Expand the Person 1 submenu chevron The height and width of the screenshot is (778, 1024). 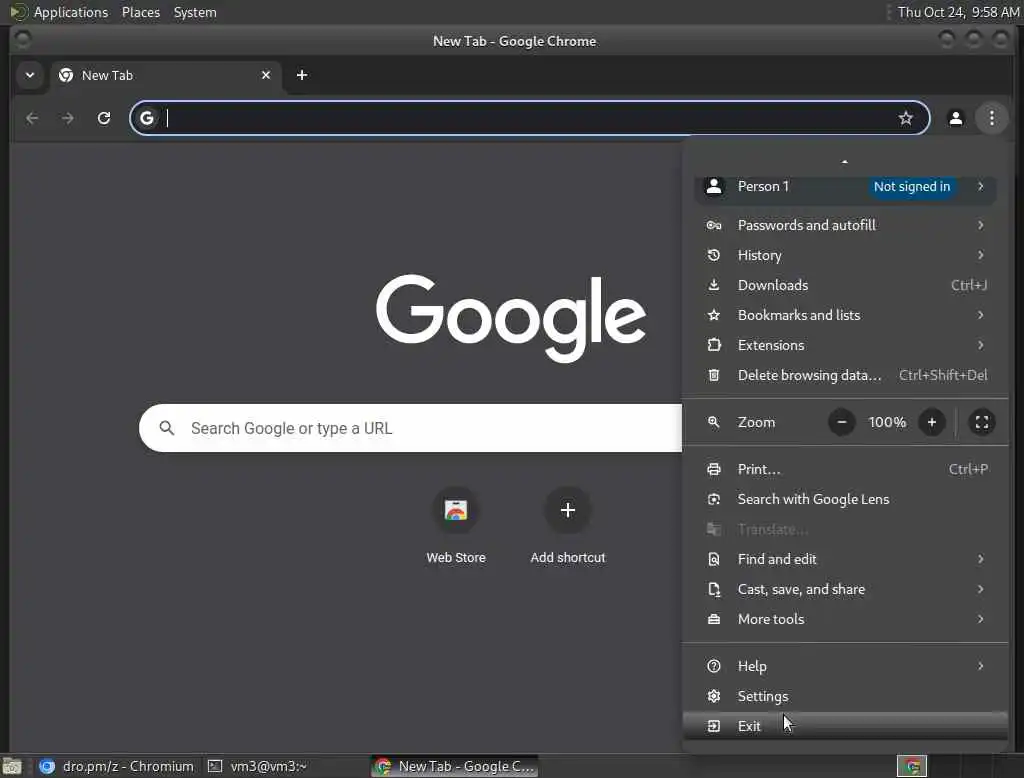(x=980, y=186)
